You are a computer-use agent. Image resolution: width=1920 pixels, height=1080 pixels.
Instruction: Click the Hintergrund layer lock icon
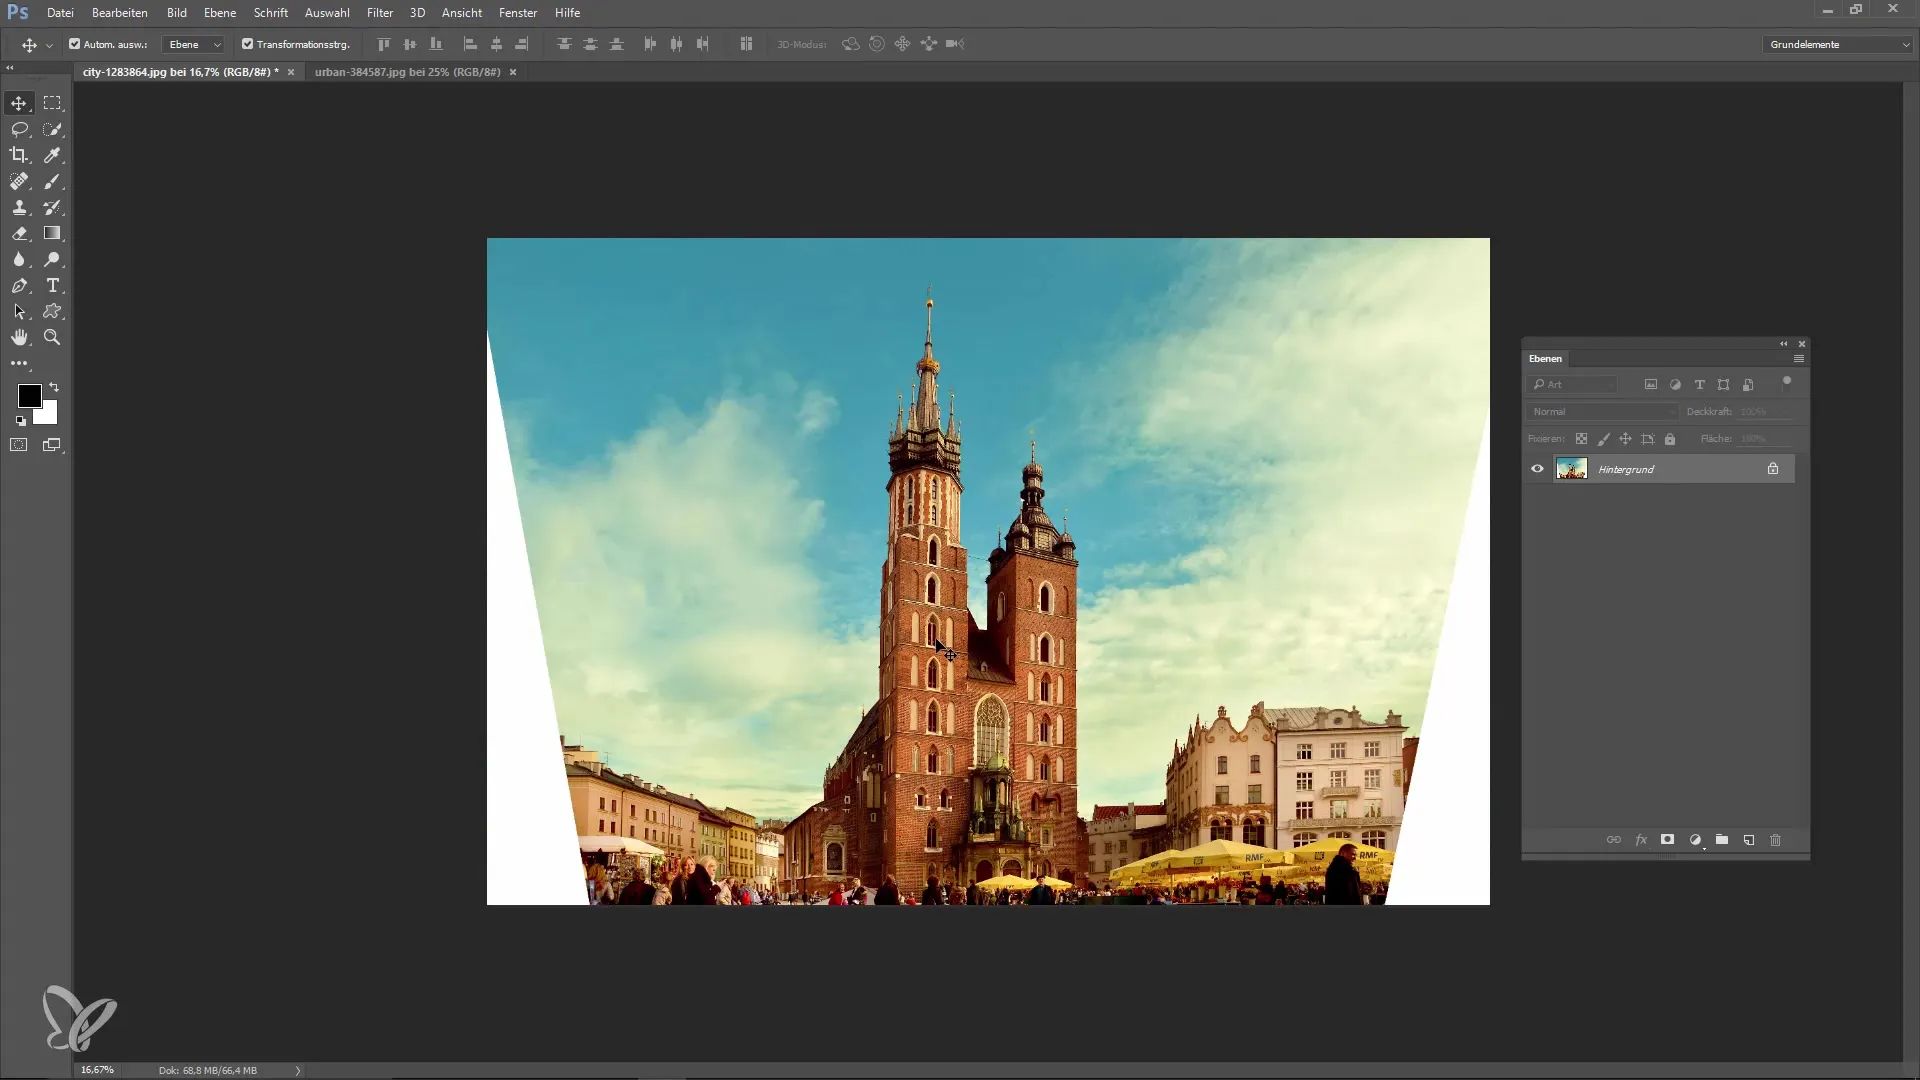pyautogui.click(x=1773, y=469)
